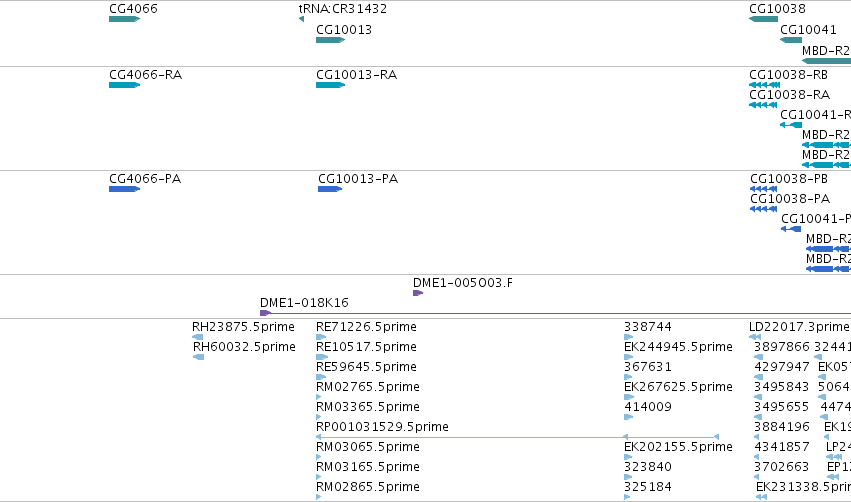Open the CG10038-RB transcript label

pyautogui.click(x=788, y=75)
